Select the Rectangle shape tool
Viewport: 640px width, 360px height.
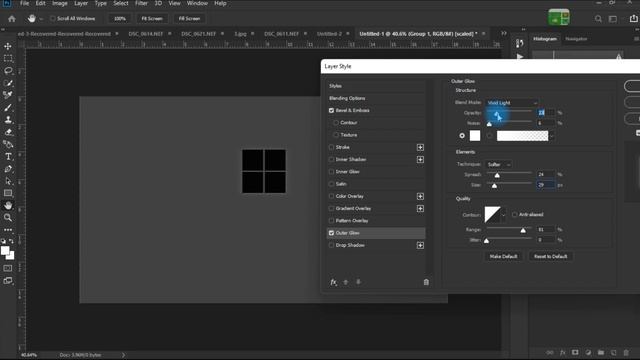[x=8, y=193]
